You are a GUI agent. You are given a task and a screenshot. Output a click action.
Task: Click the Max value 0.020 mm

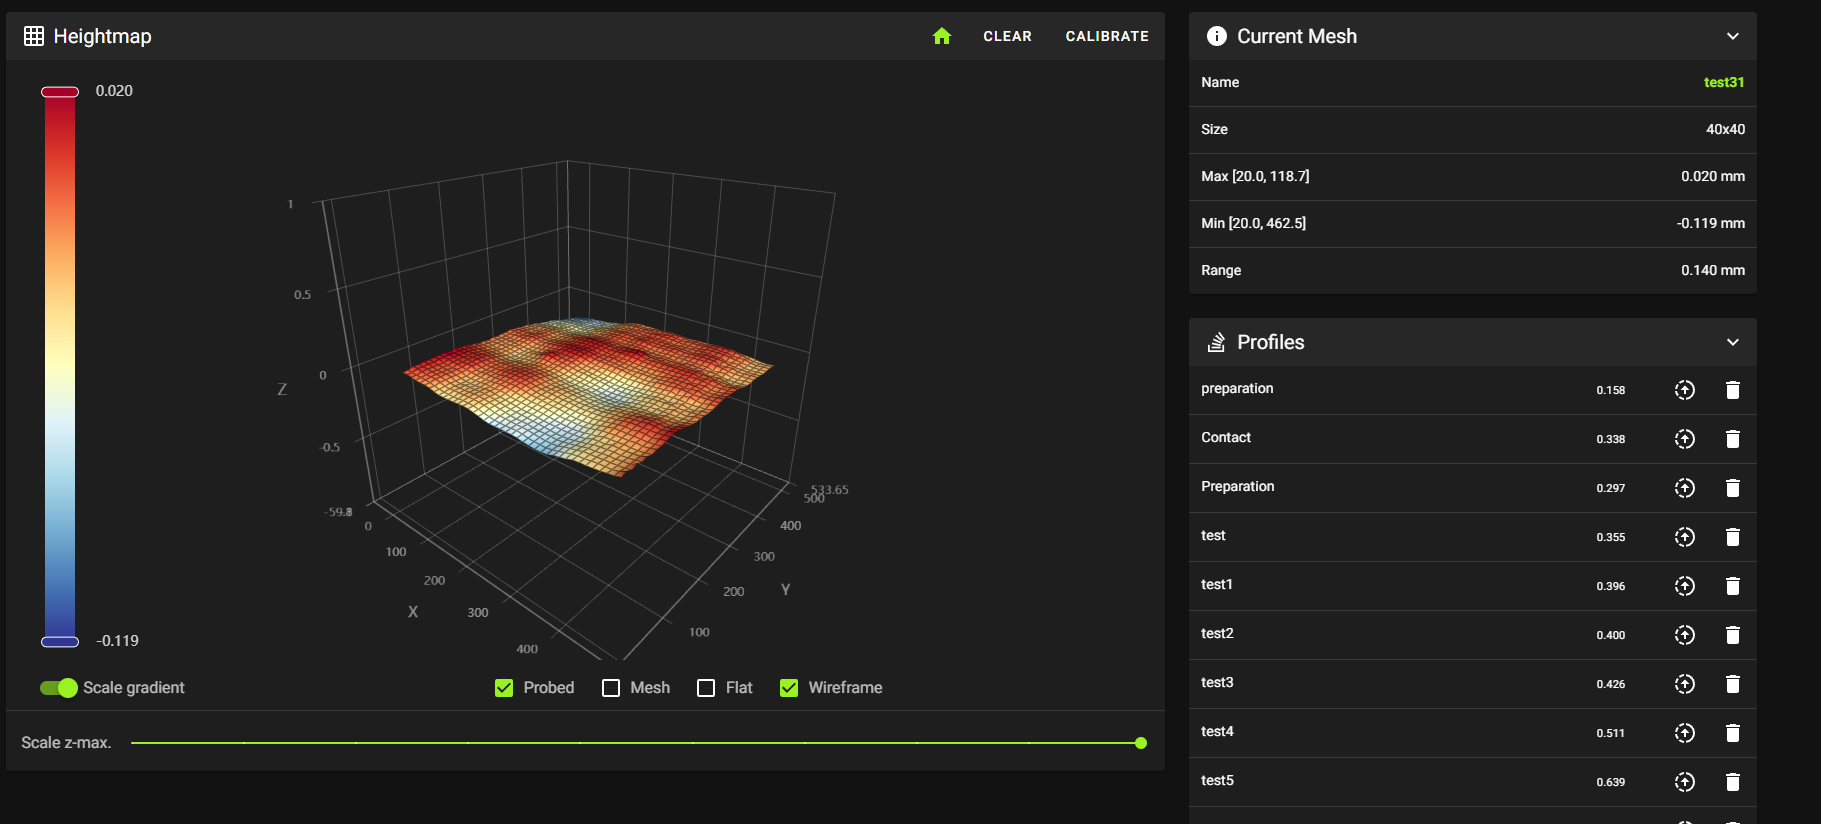[x=1713, y=176]
